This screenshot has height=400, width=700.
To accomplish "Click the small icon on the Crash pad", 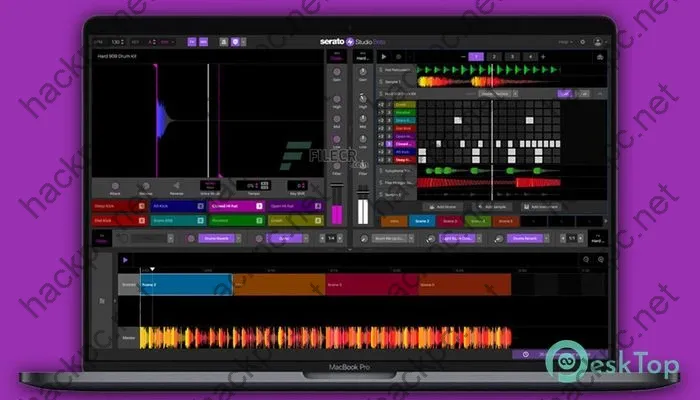I will coord(318,220).
